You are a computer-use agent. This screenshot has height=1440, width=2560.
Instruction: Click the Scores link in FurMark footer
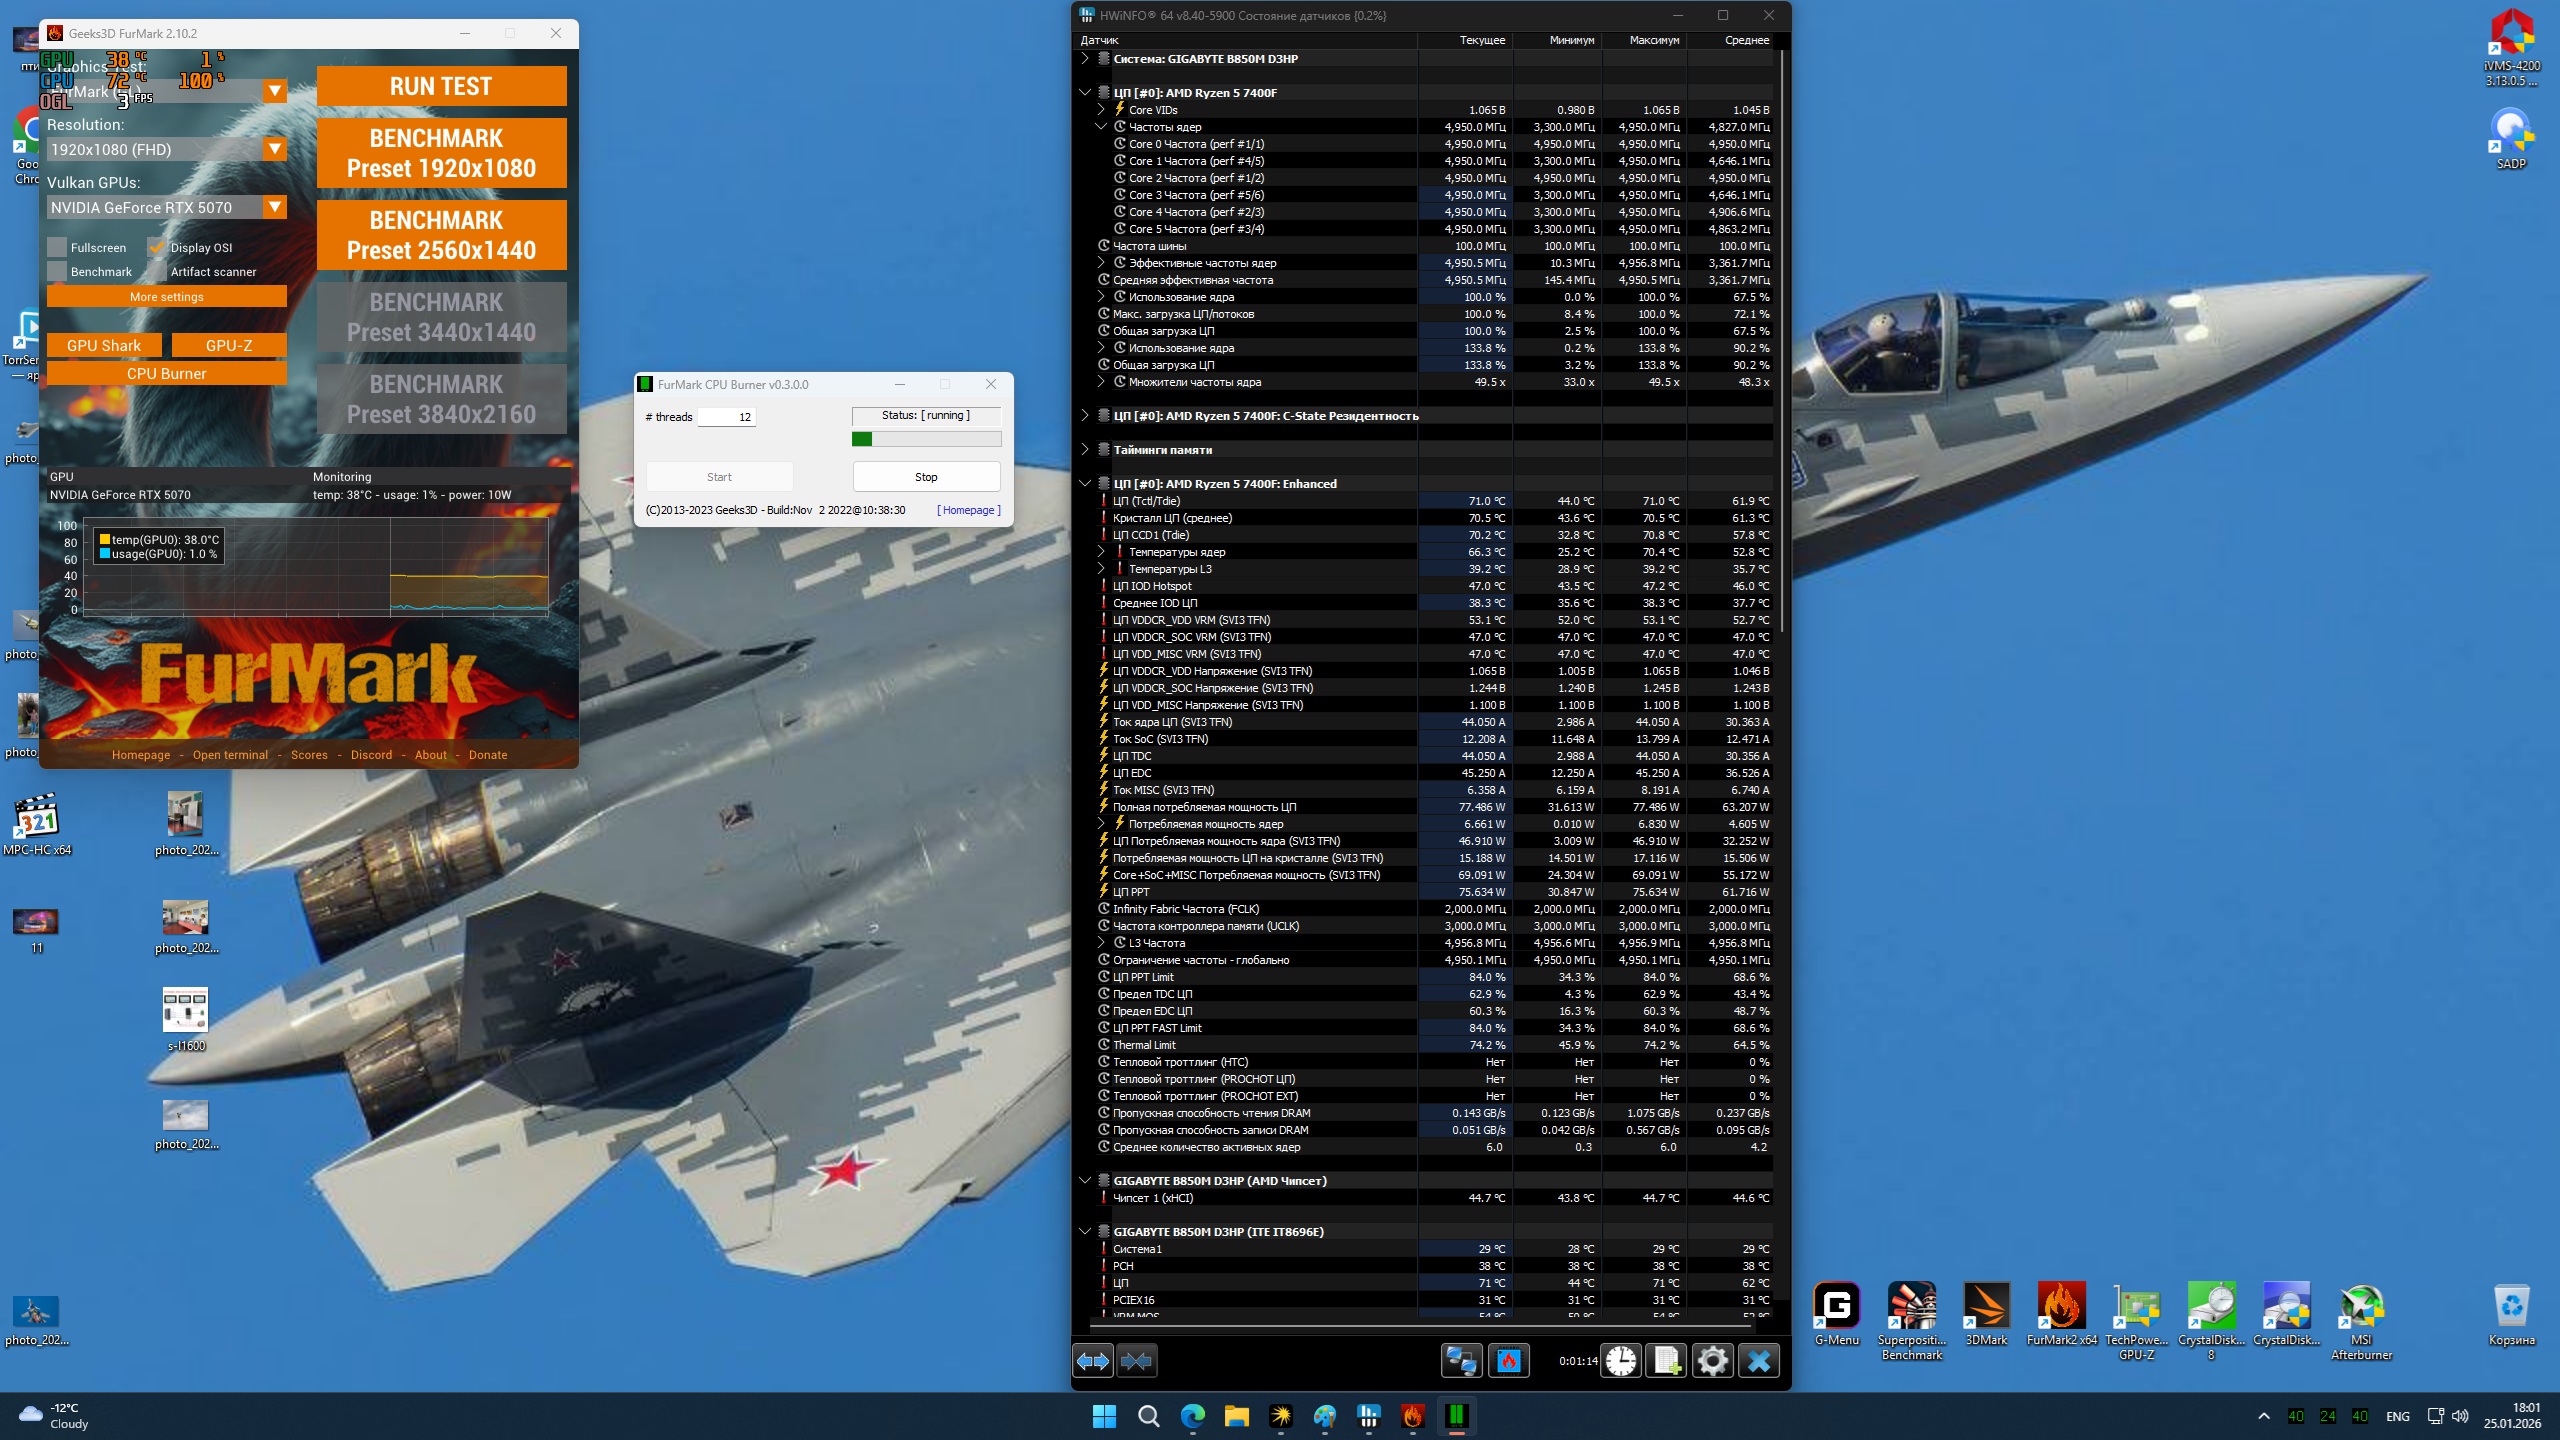tap(309, 755)
